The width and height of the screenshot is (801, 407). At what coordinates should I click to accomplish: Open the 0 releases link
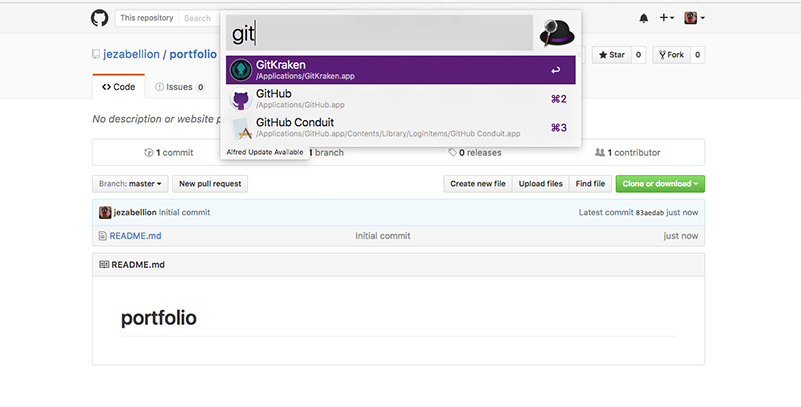pos(475,152)
